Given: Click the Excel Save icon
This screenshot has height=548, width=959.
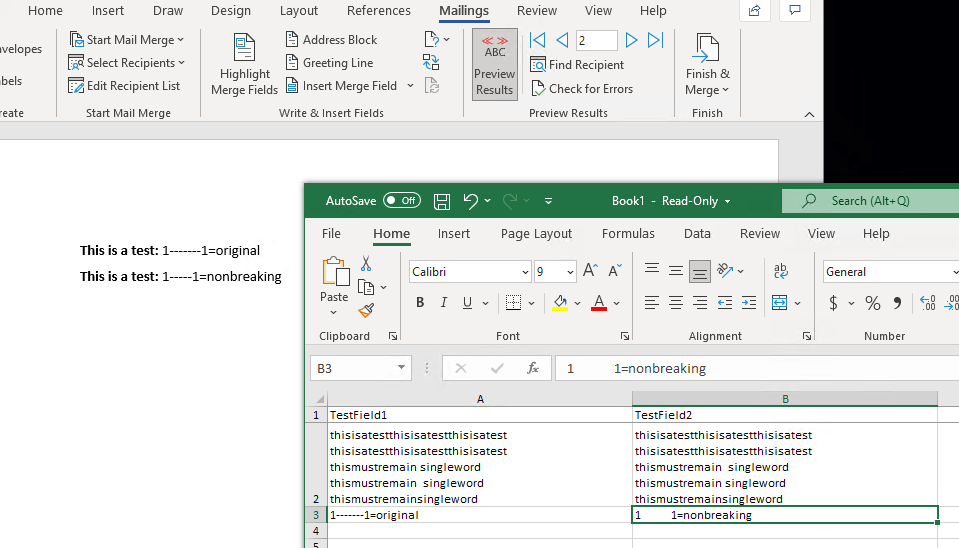Looking at the screenshot, I should coord(442,201).
